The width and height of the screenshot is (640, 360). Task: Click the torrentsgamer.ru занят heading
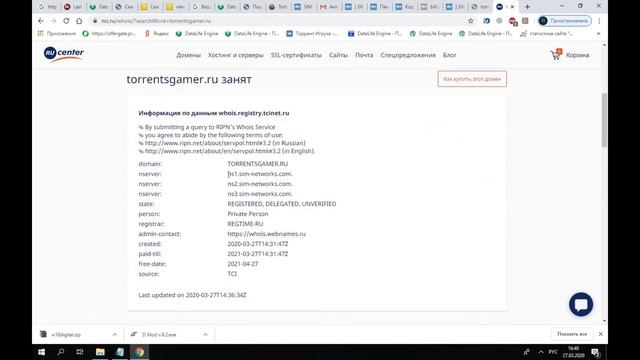click(x=189, y=79)
